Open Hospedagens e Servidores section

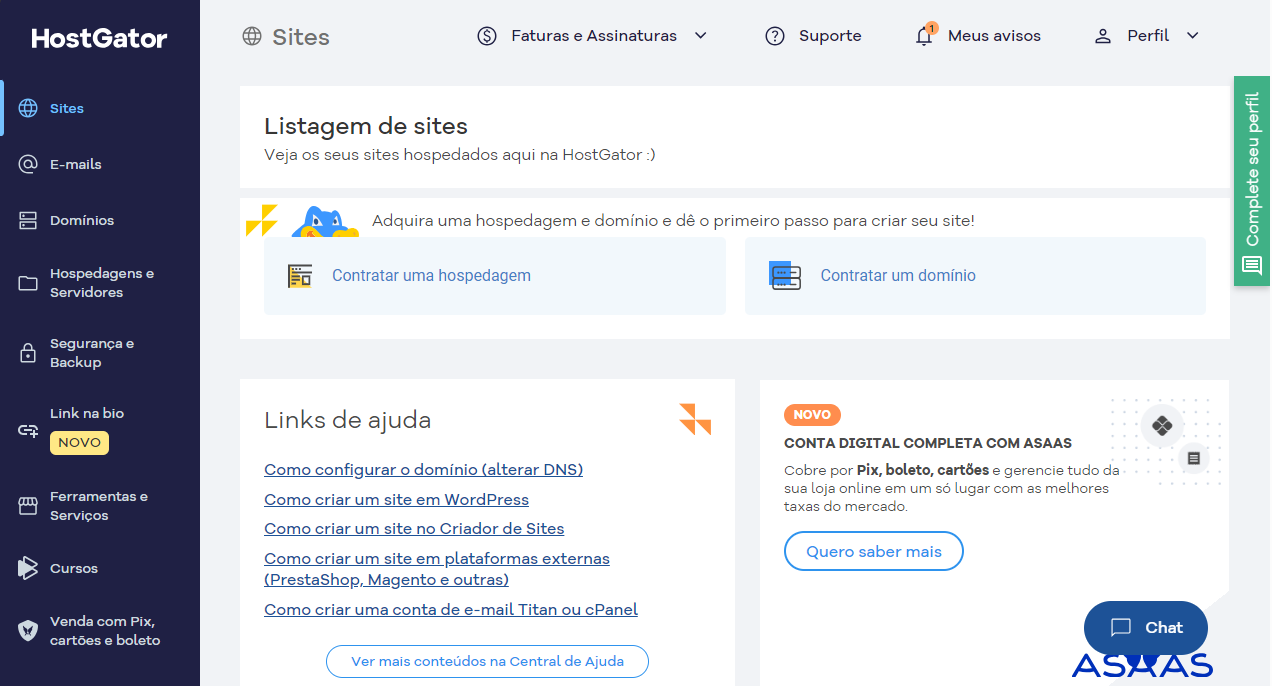(x=100, y=283)
